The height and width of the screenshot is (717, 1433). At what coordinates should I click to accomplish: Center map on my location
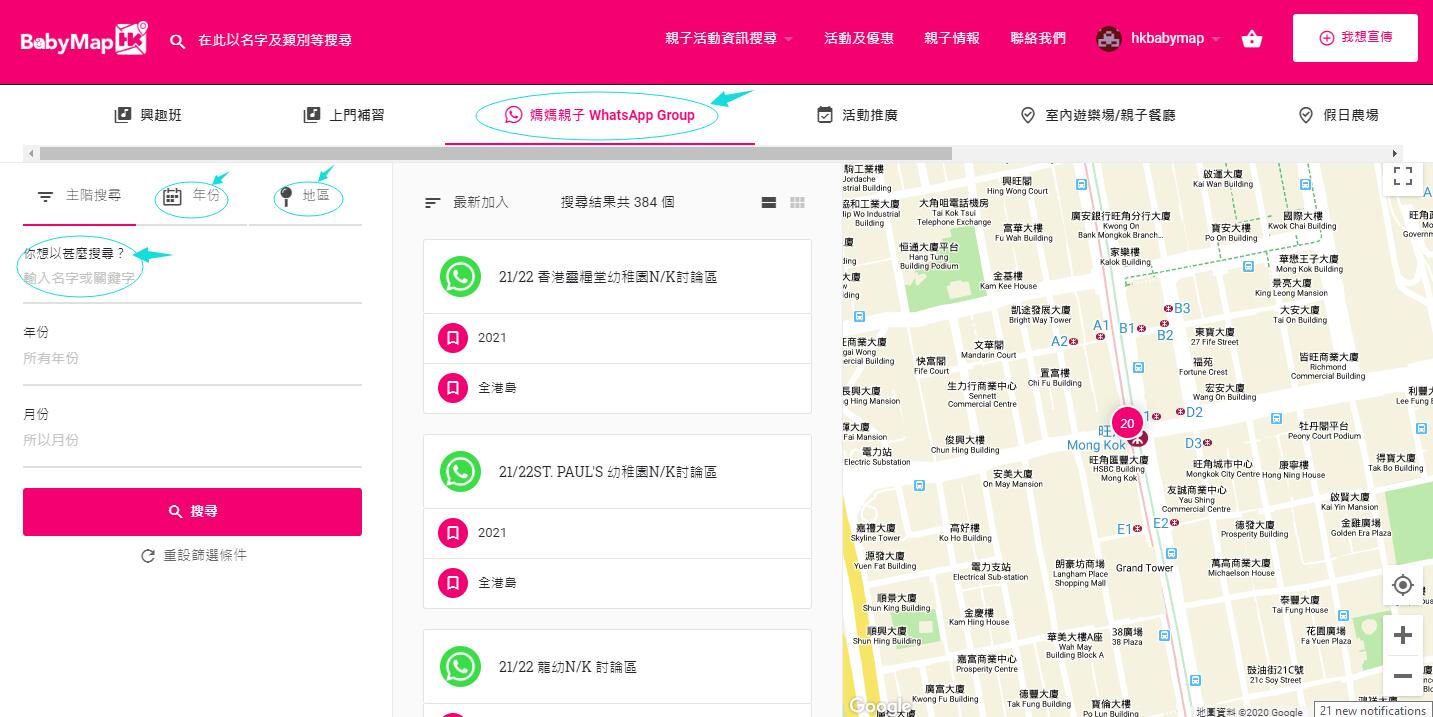coord(1402,585)
